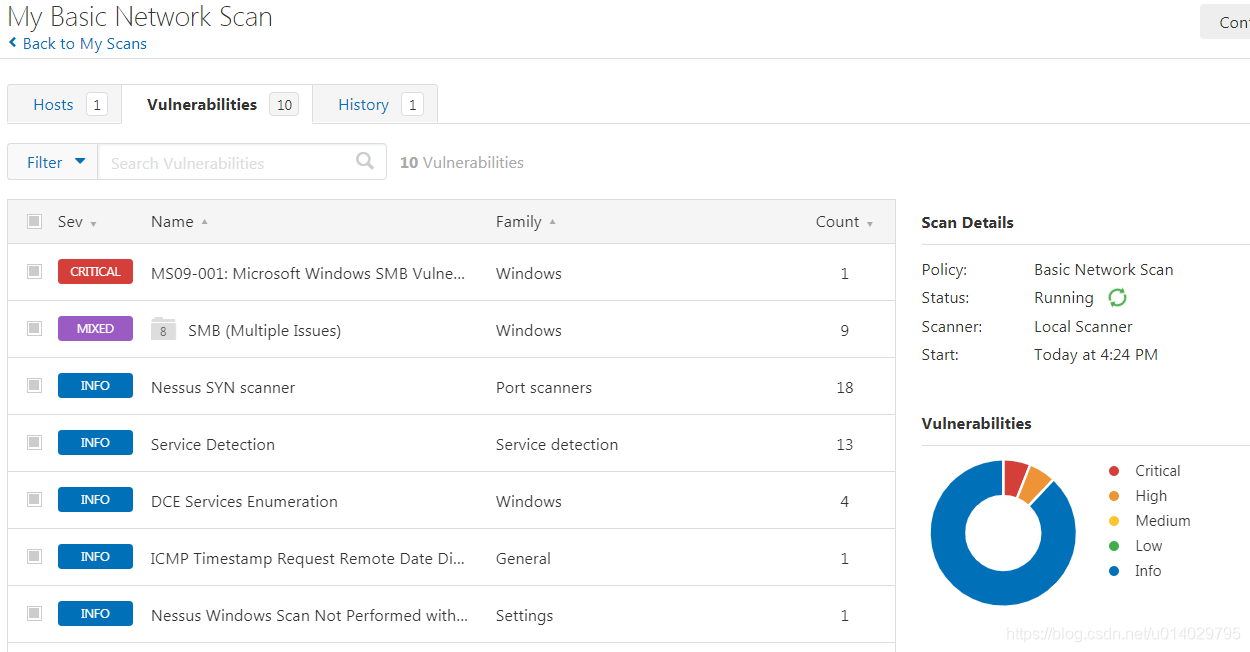This screenshot has width=1250, height=652.
Task: Click INFO badge for Nessus SYN scanner
Action: tap(95, 386)
